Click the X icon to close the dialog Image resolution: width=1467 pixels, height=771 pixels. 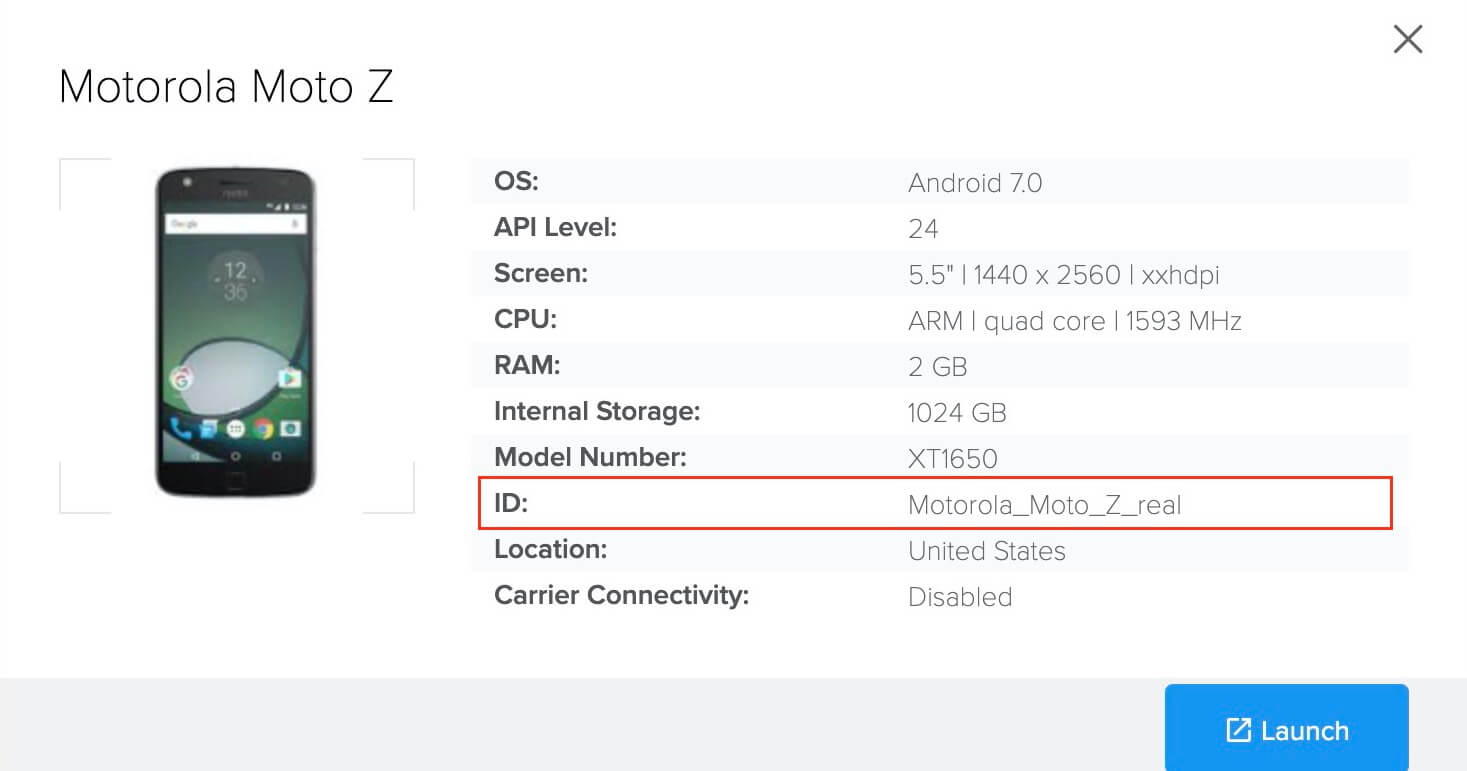(1407, 39)
